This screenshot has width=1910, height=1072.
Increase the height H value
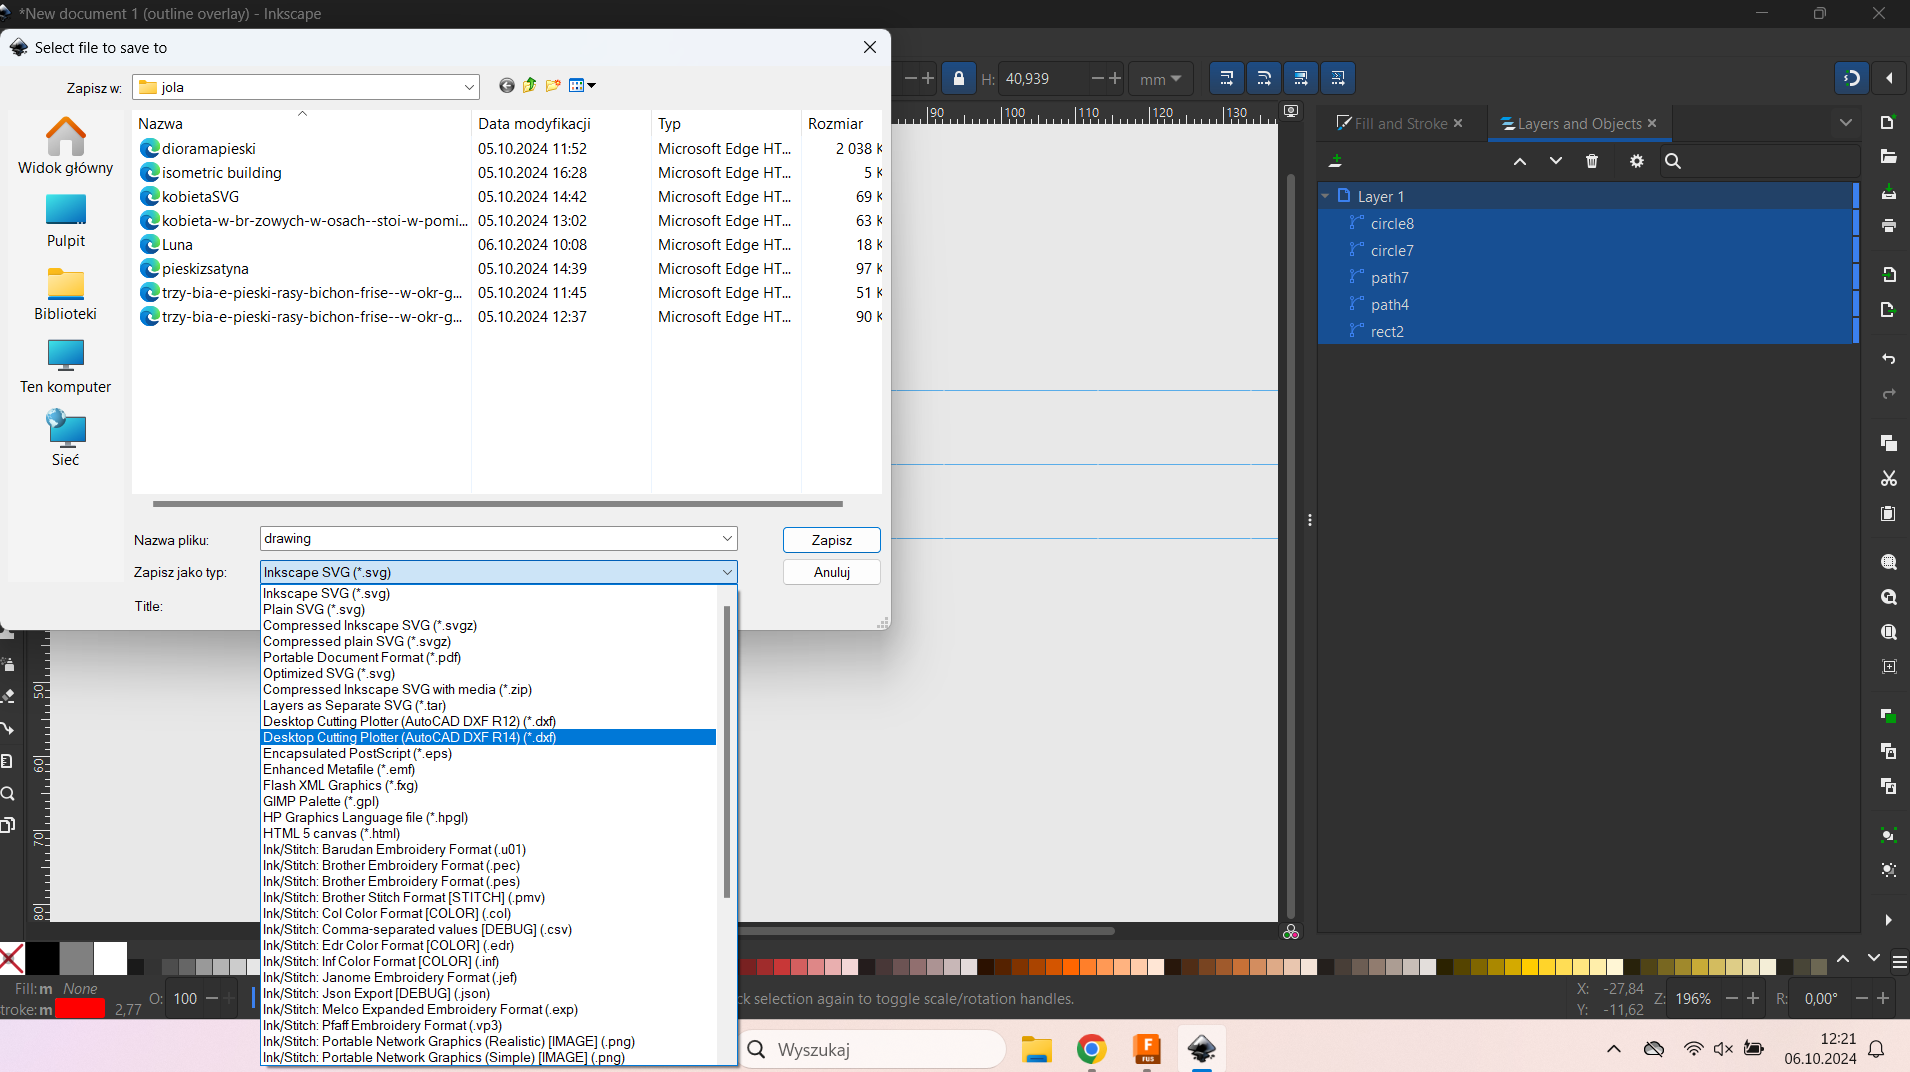point(1115,78)
